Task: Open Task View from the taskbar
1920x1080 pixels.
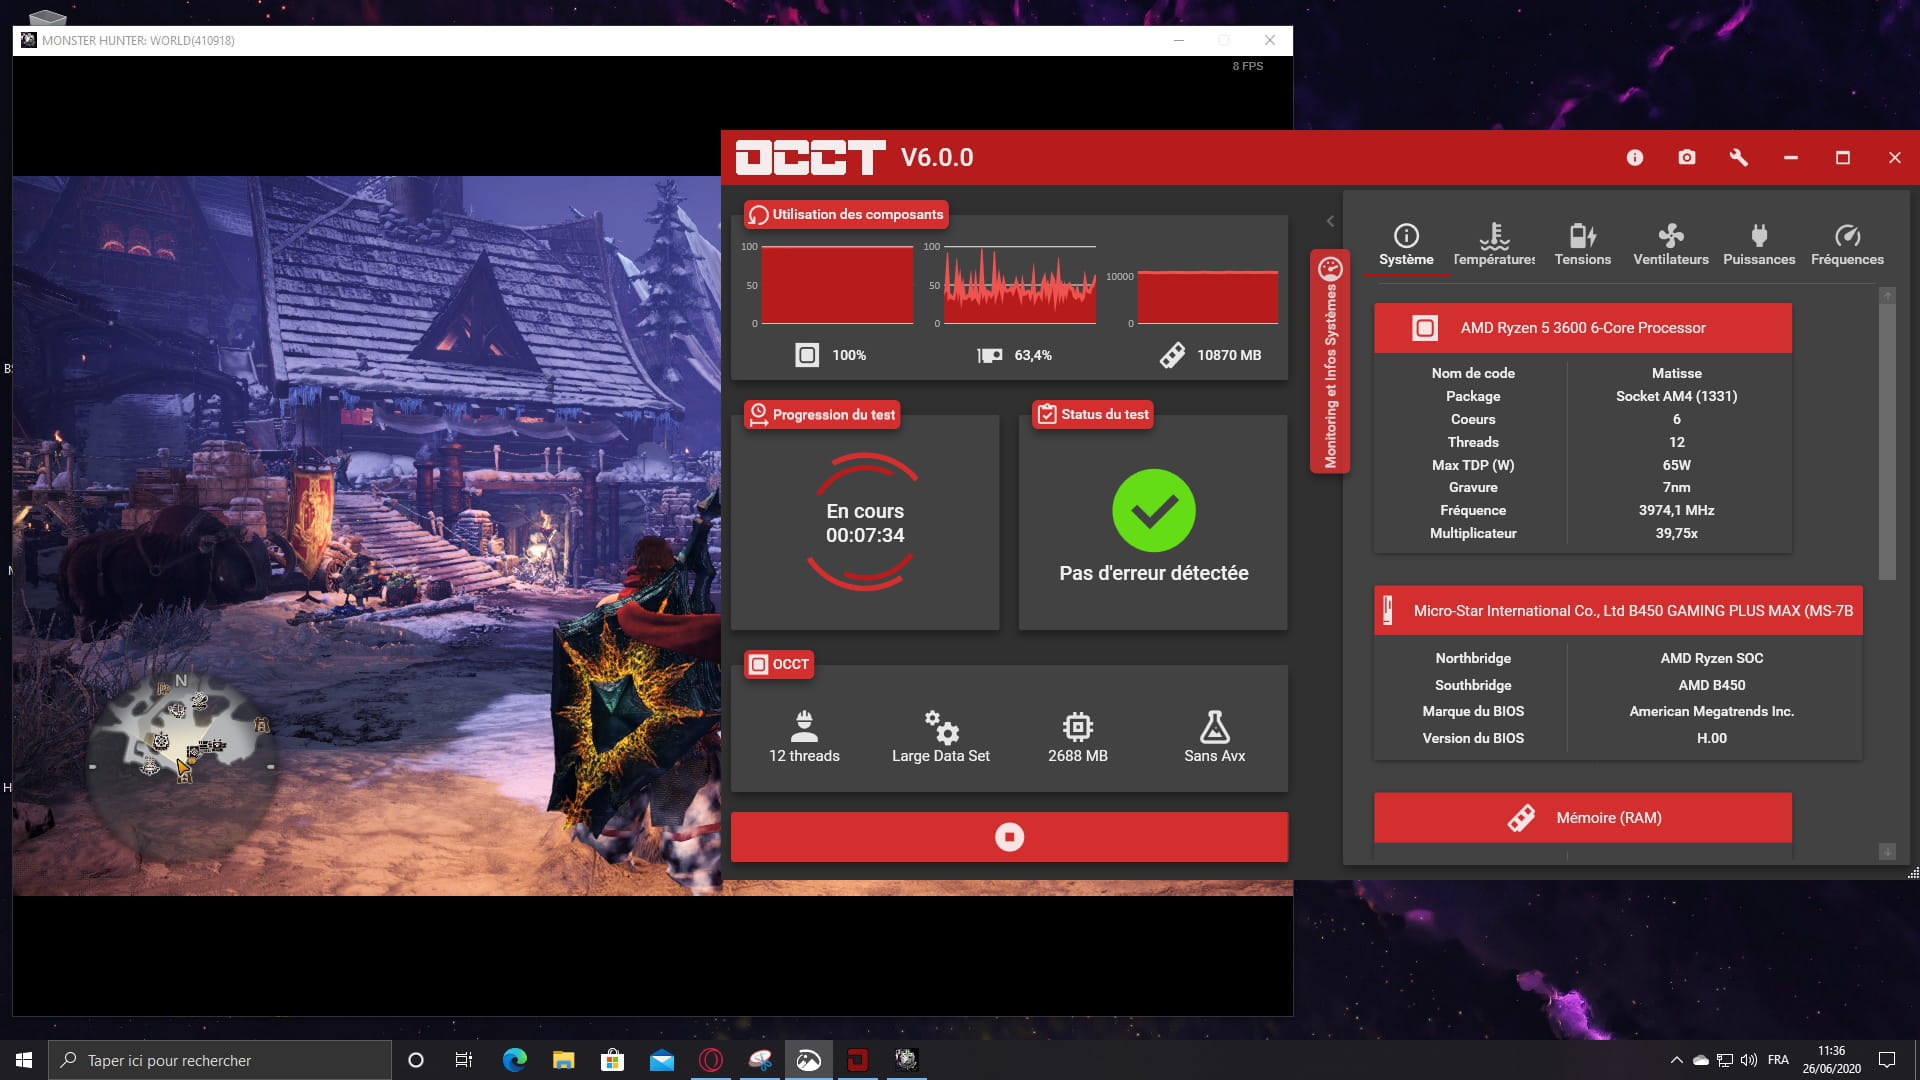Action: click(x=464, y=1060)
